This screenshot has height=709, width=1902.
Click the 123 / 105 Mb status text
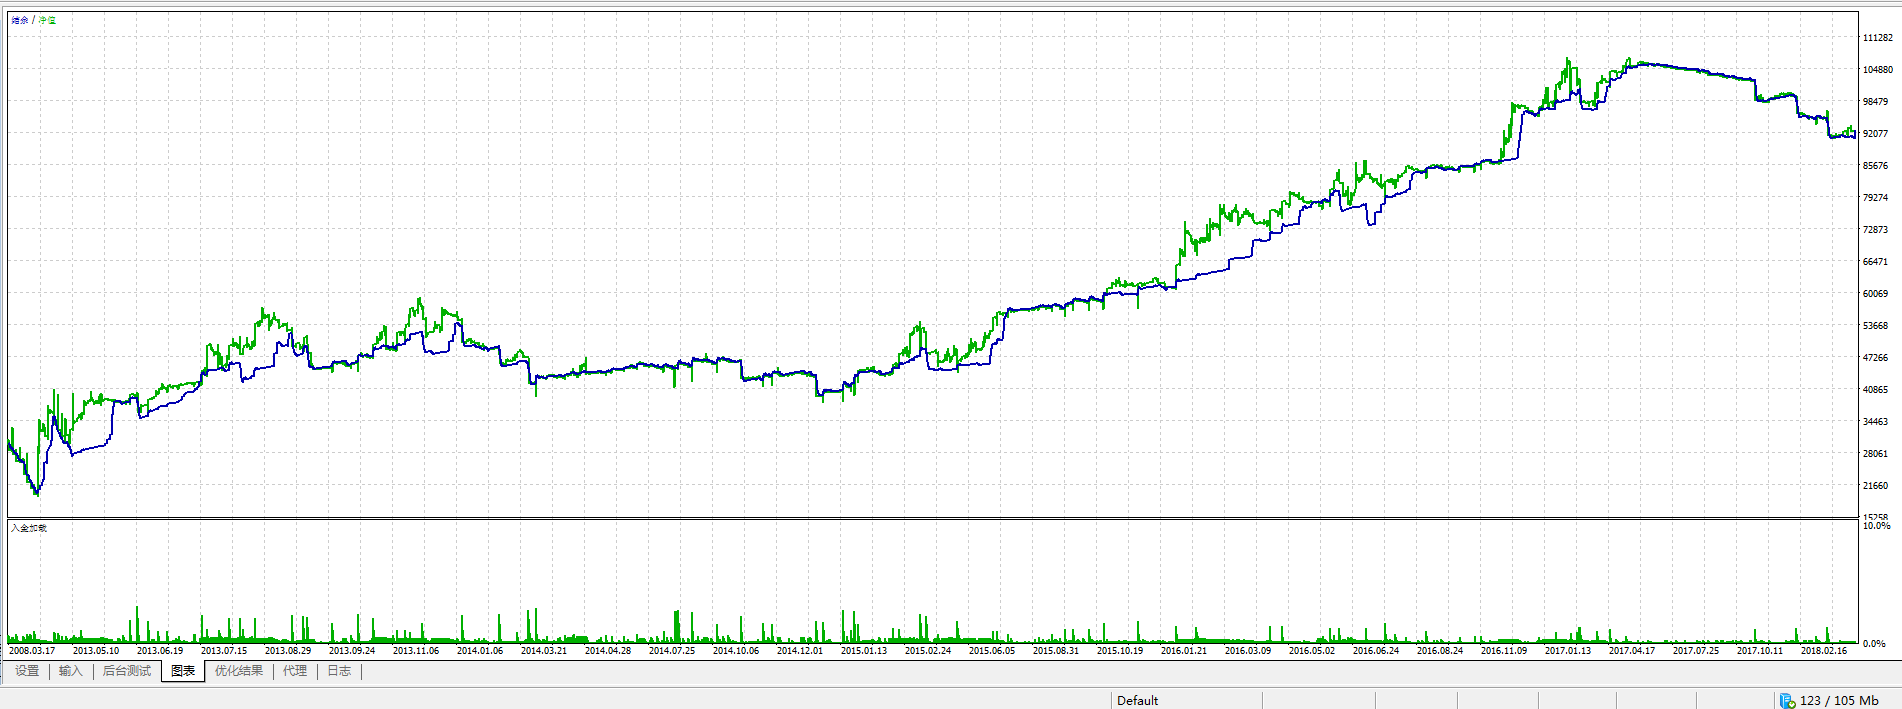point(1838,701)
